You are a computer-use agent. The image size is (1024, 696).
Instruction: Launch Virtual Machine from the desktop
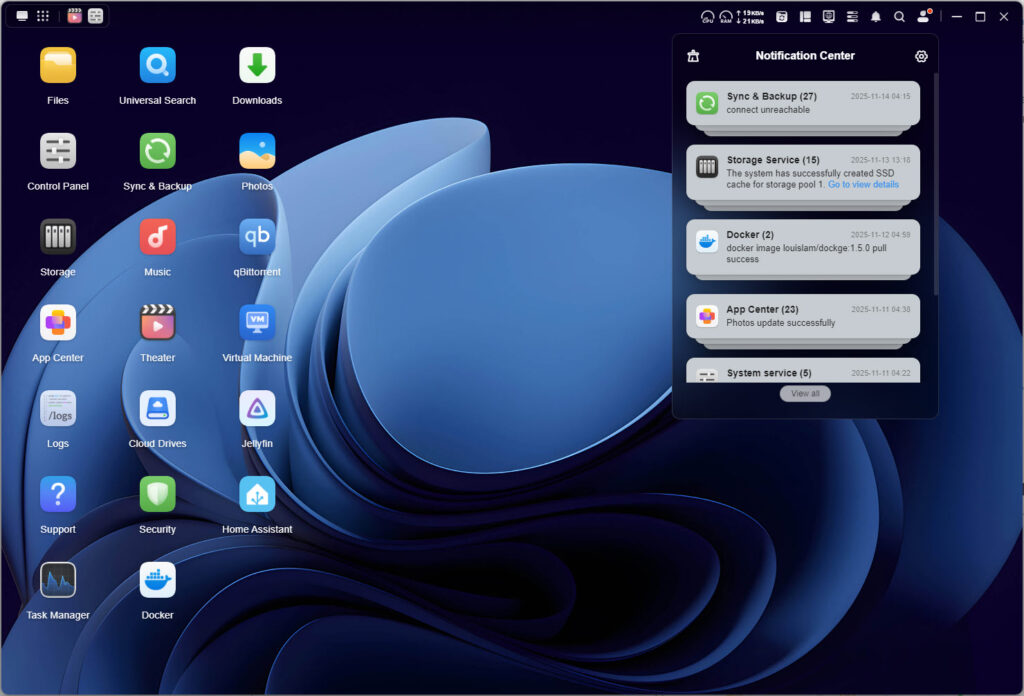[257, 323]
